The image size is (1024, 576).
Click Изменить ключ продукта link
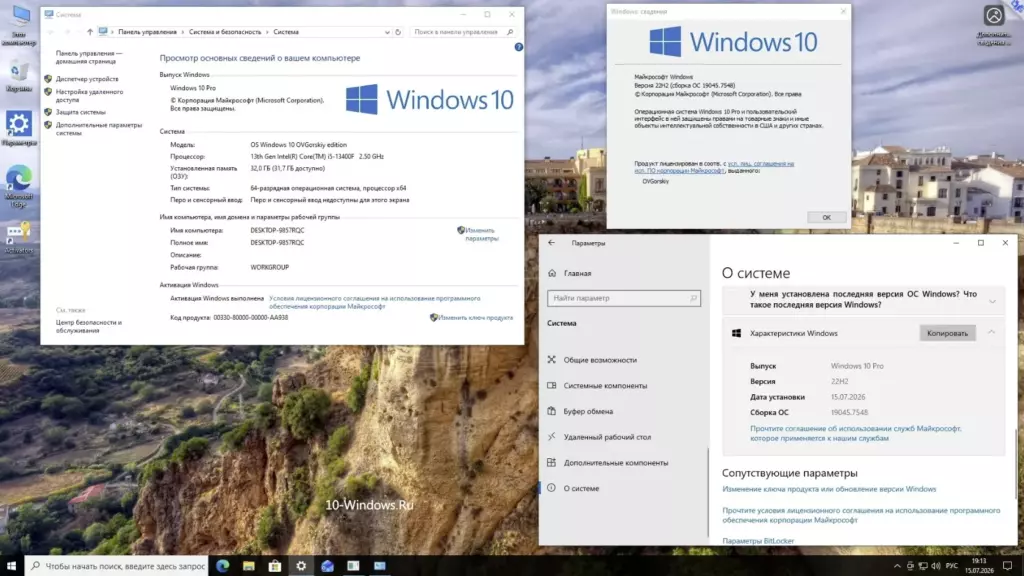(475, 318)
